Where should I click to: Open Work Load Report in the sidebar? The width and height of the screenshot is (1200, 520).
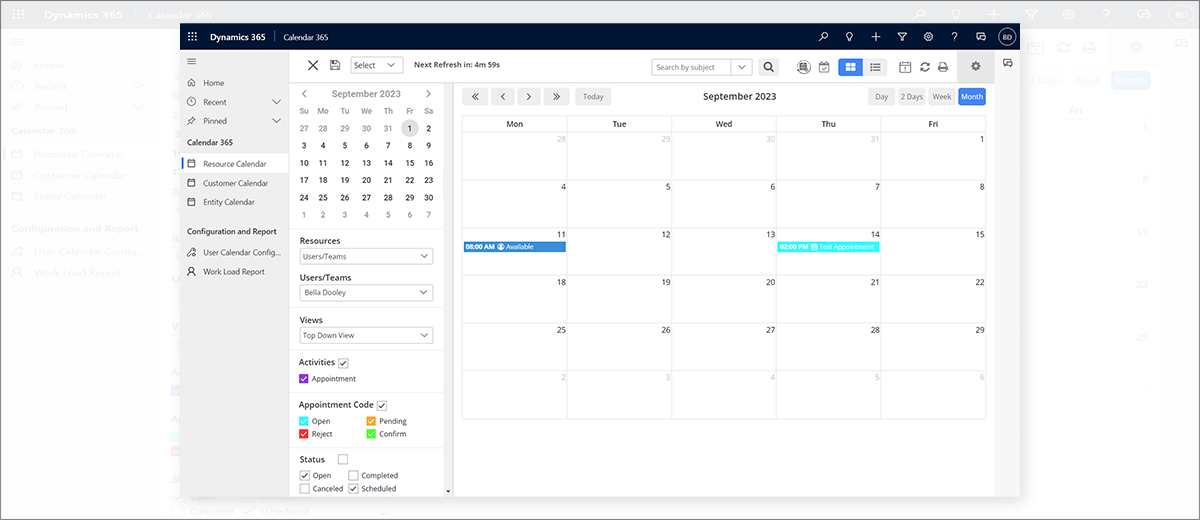[234, 271]
